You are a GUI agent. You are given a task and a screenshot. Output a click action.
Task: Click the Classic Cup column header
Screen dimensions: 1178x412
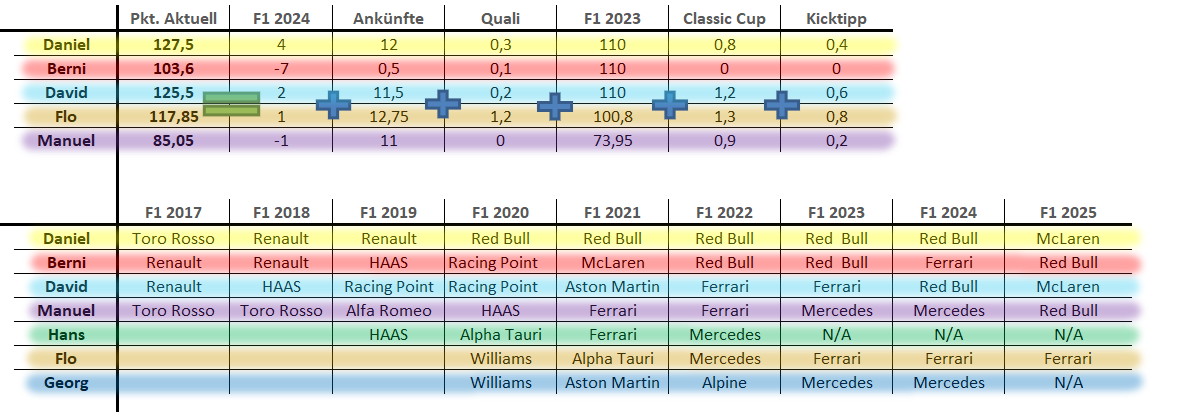click(724, 19)
